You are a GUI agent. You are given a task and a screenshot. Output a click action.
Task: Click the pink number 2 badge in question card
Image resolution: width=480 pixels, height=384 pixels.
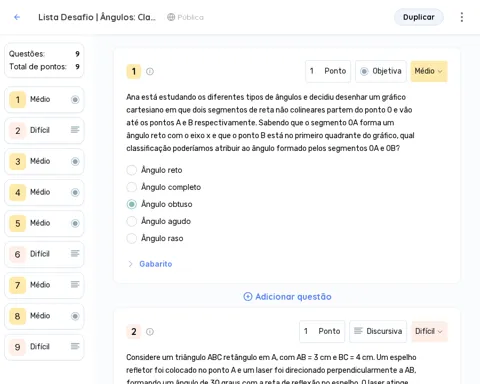[134, 332]
